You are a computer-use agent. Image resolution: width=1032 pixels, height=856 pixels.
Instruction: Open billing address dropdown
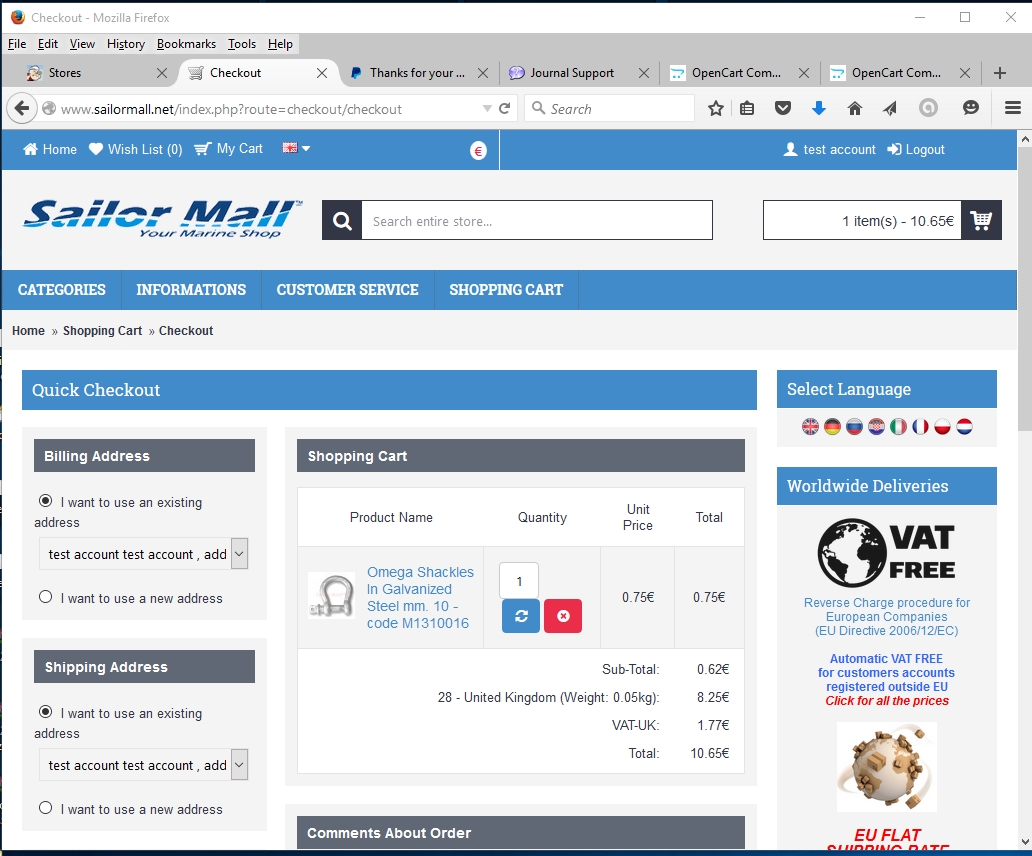coord(143,554)
